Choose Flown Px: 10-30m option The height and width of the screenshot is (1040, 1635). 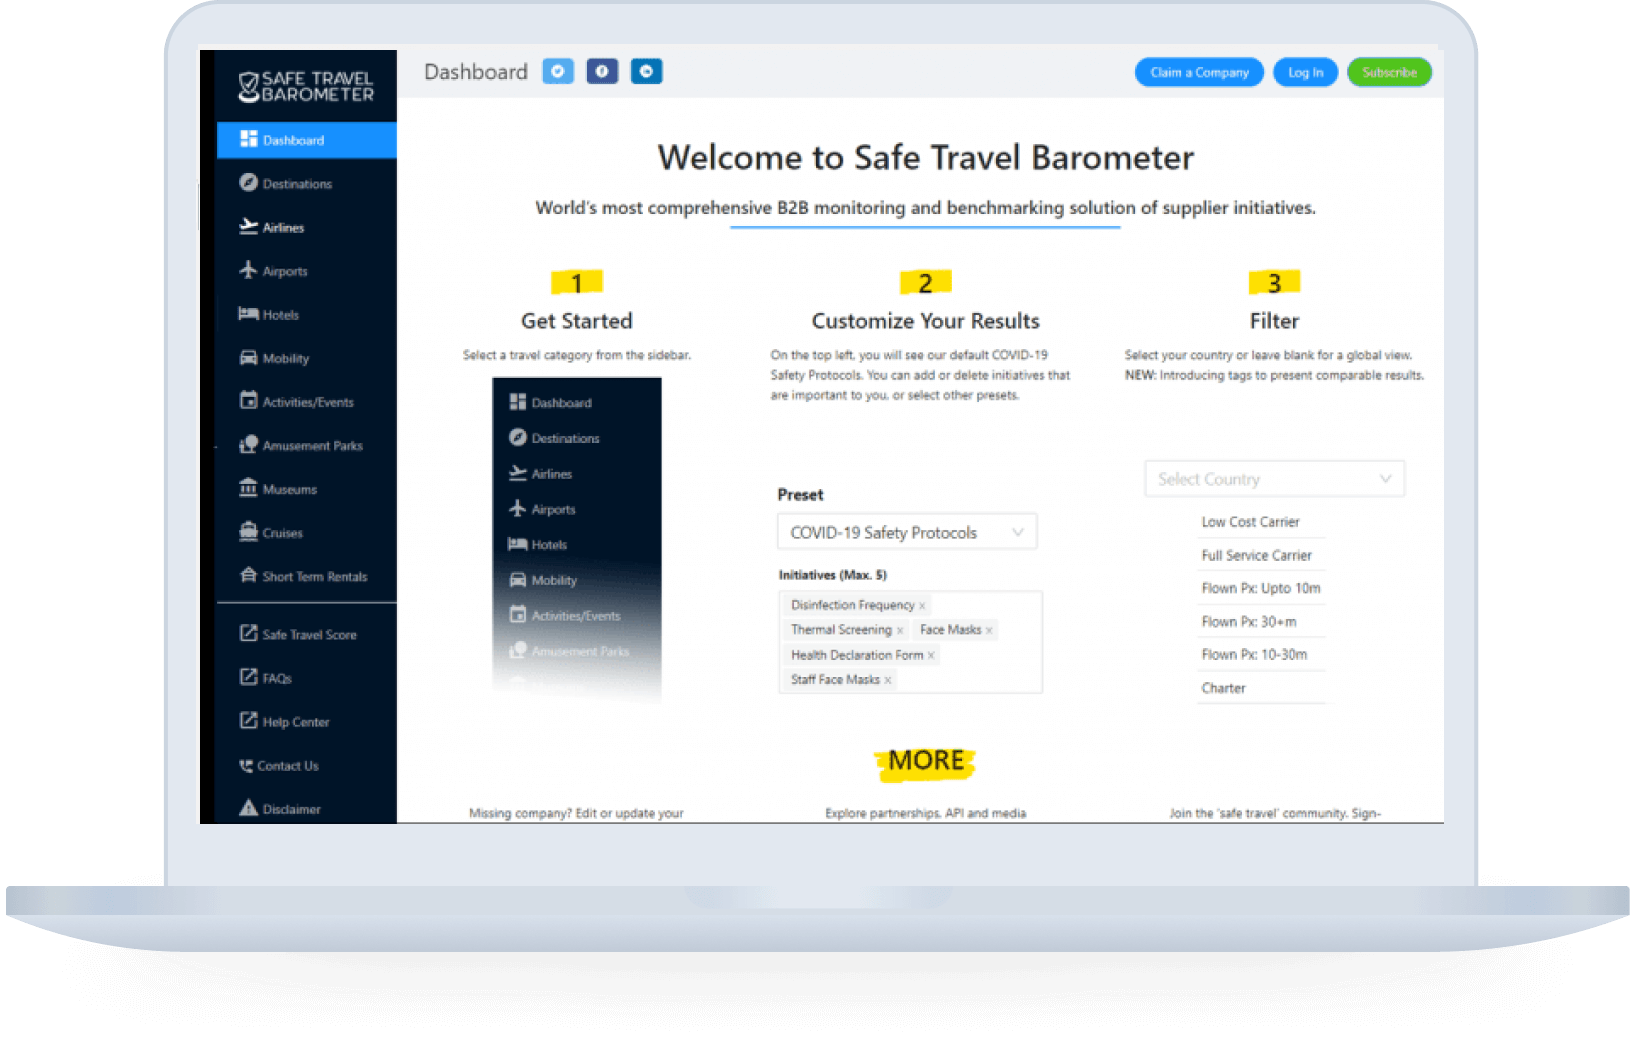pos(1254,655)
